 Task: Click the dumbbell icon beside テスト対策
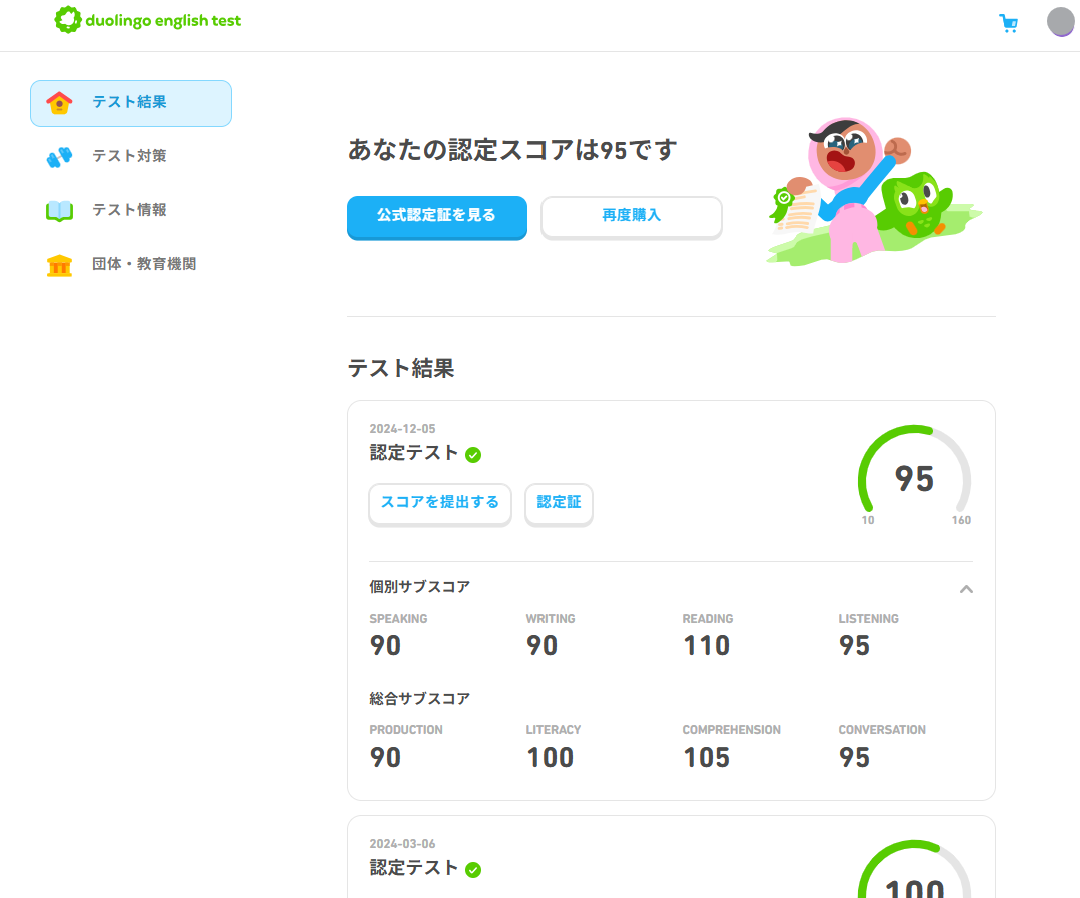(x=59, y=157)
